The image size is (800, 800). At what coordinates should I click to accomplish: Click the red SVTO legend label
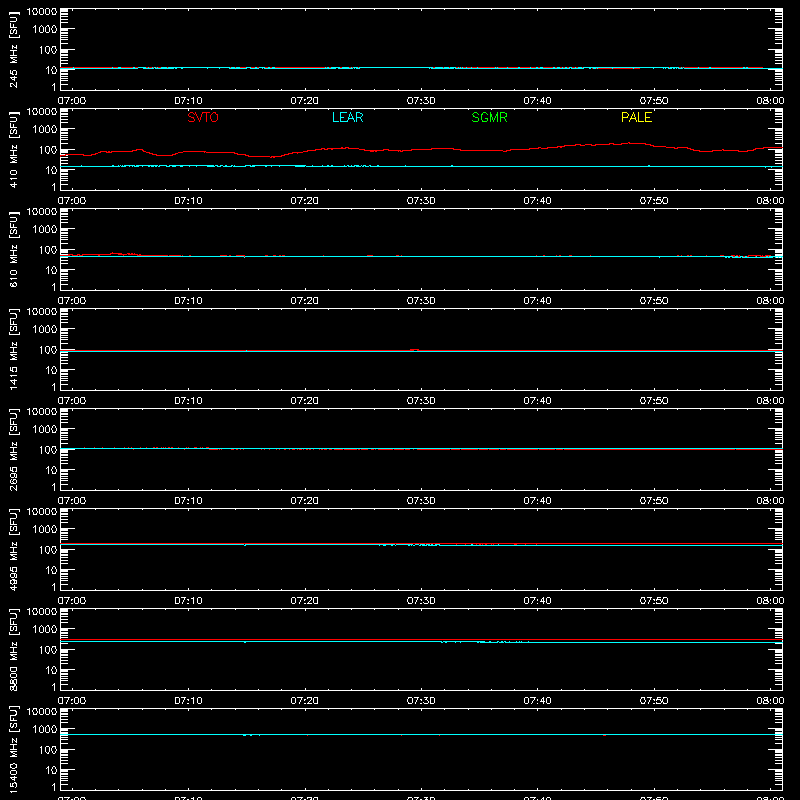(203, 117)
